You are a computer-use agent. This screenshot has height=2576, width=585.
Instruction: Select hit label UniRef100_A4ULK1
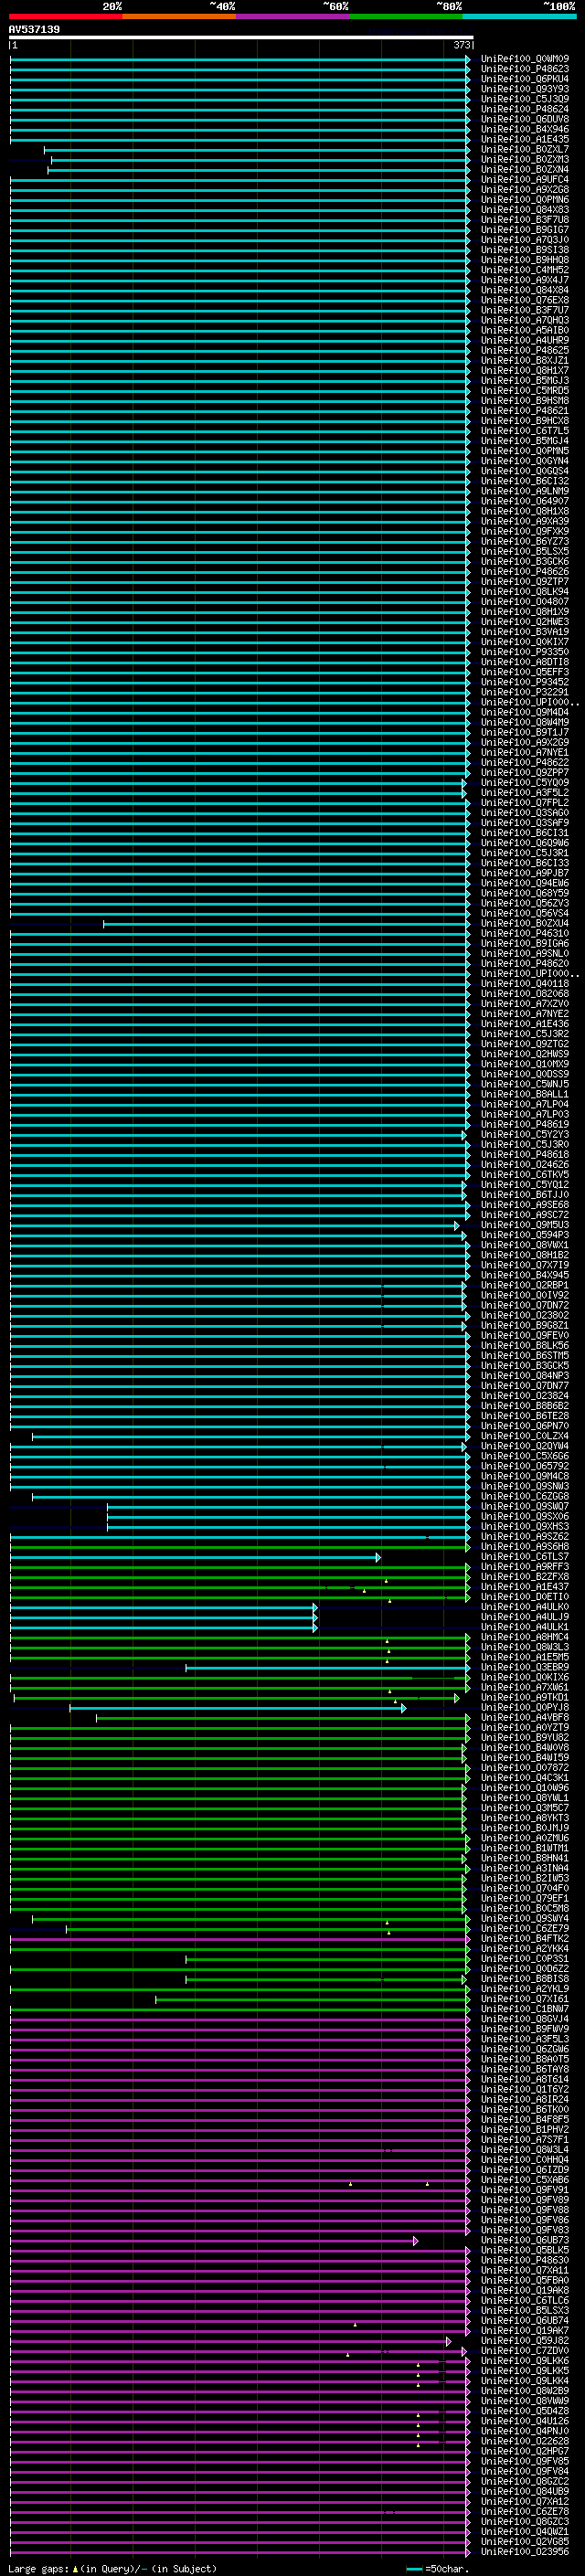pyautogui.click(x=525, y=1627)
